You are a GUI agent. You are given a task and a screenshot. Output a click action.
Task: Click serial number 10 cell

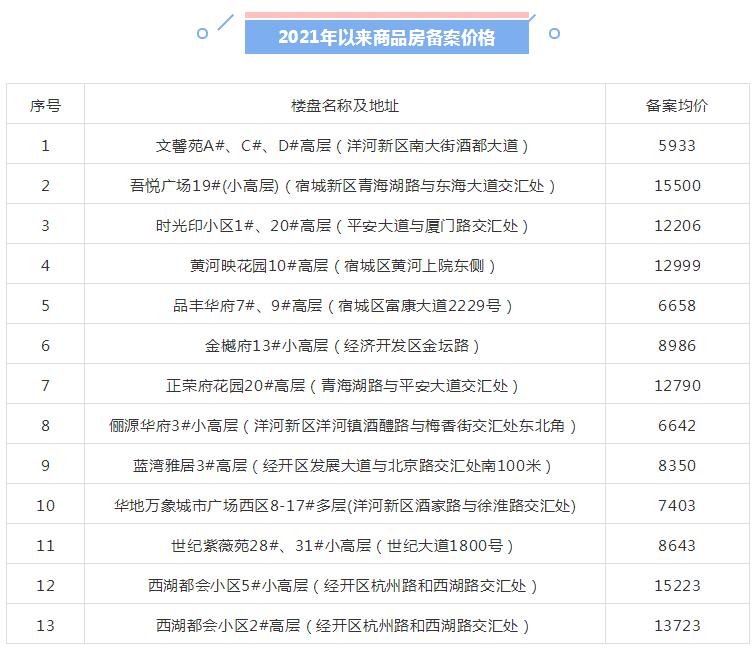[46, 506]
